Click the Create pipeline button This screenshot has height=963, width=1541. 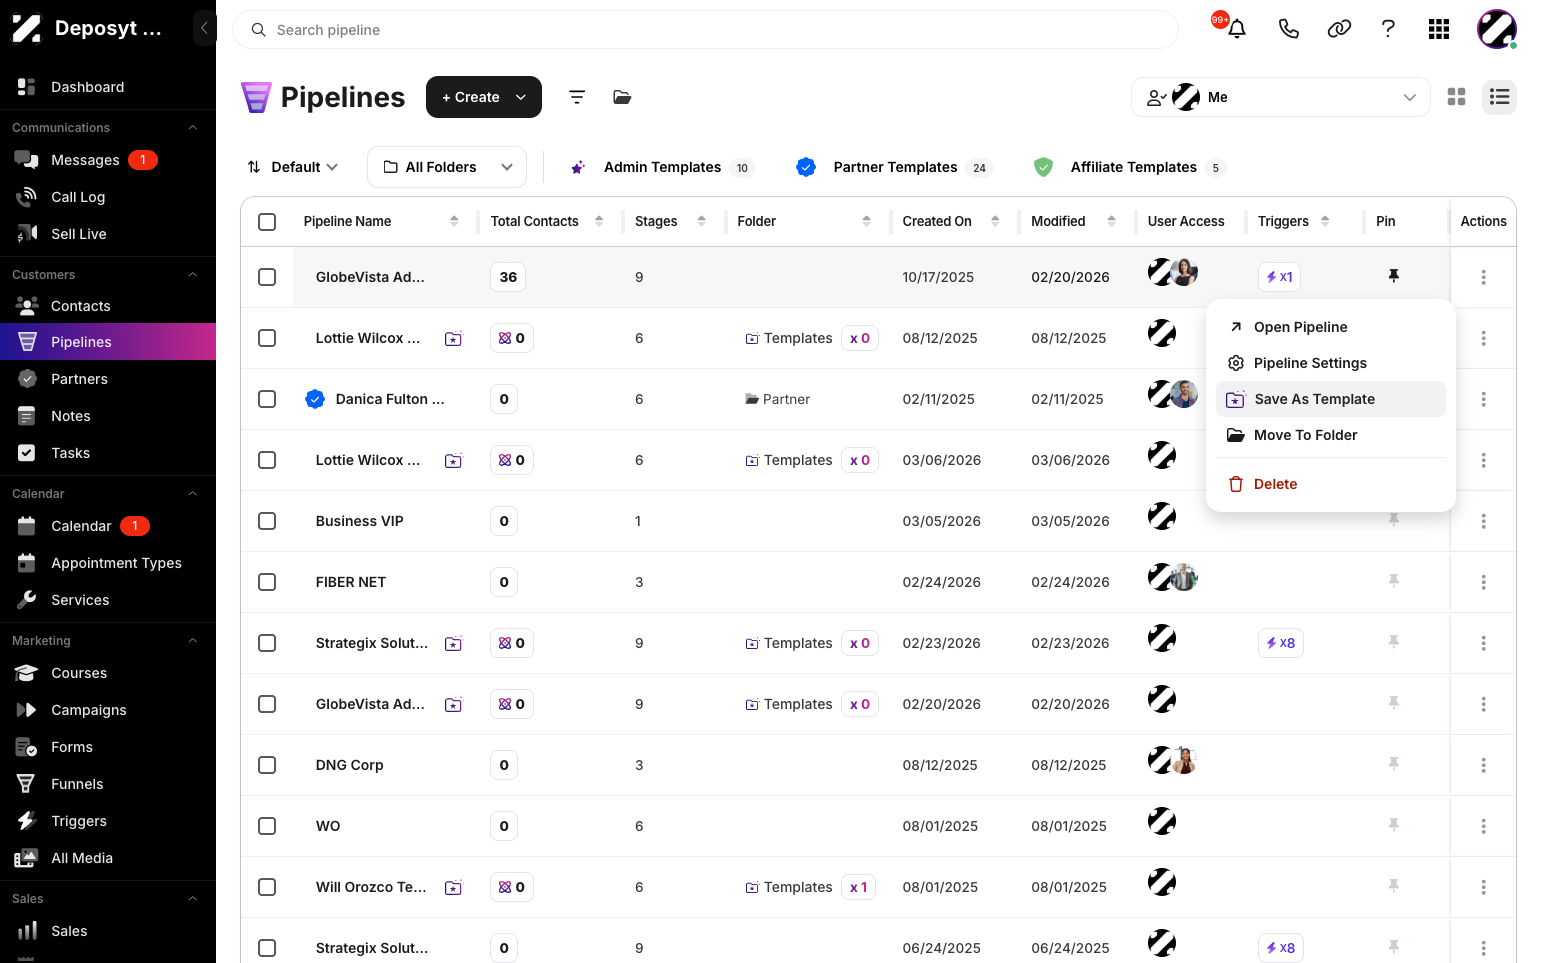coord(484,97)
